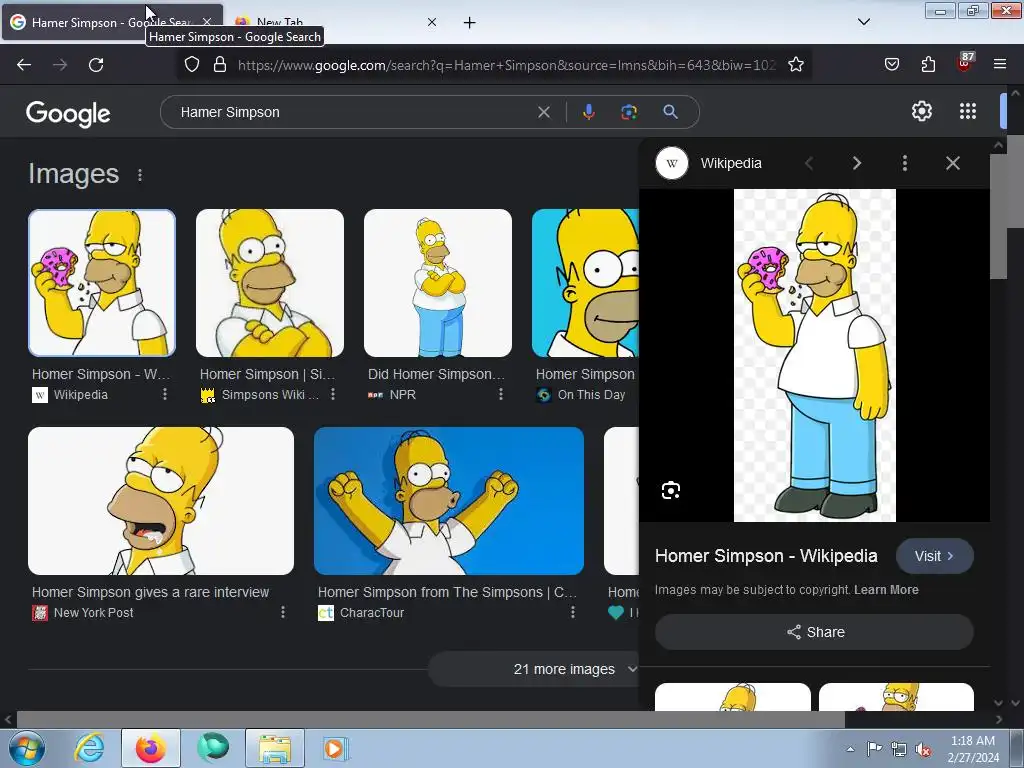Click the horizontal page scrollbar
The height and width of the screenshot is (768, 1024).
click(x=430, y=719)
